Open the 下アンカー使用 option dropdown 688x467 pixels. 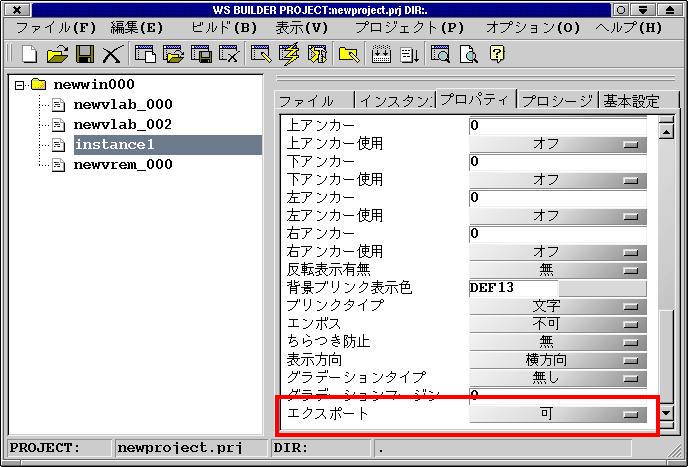[x=558, y=180]
